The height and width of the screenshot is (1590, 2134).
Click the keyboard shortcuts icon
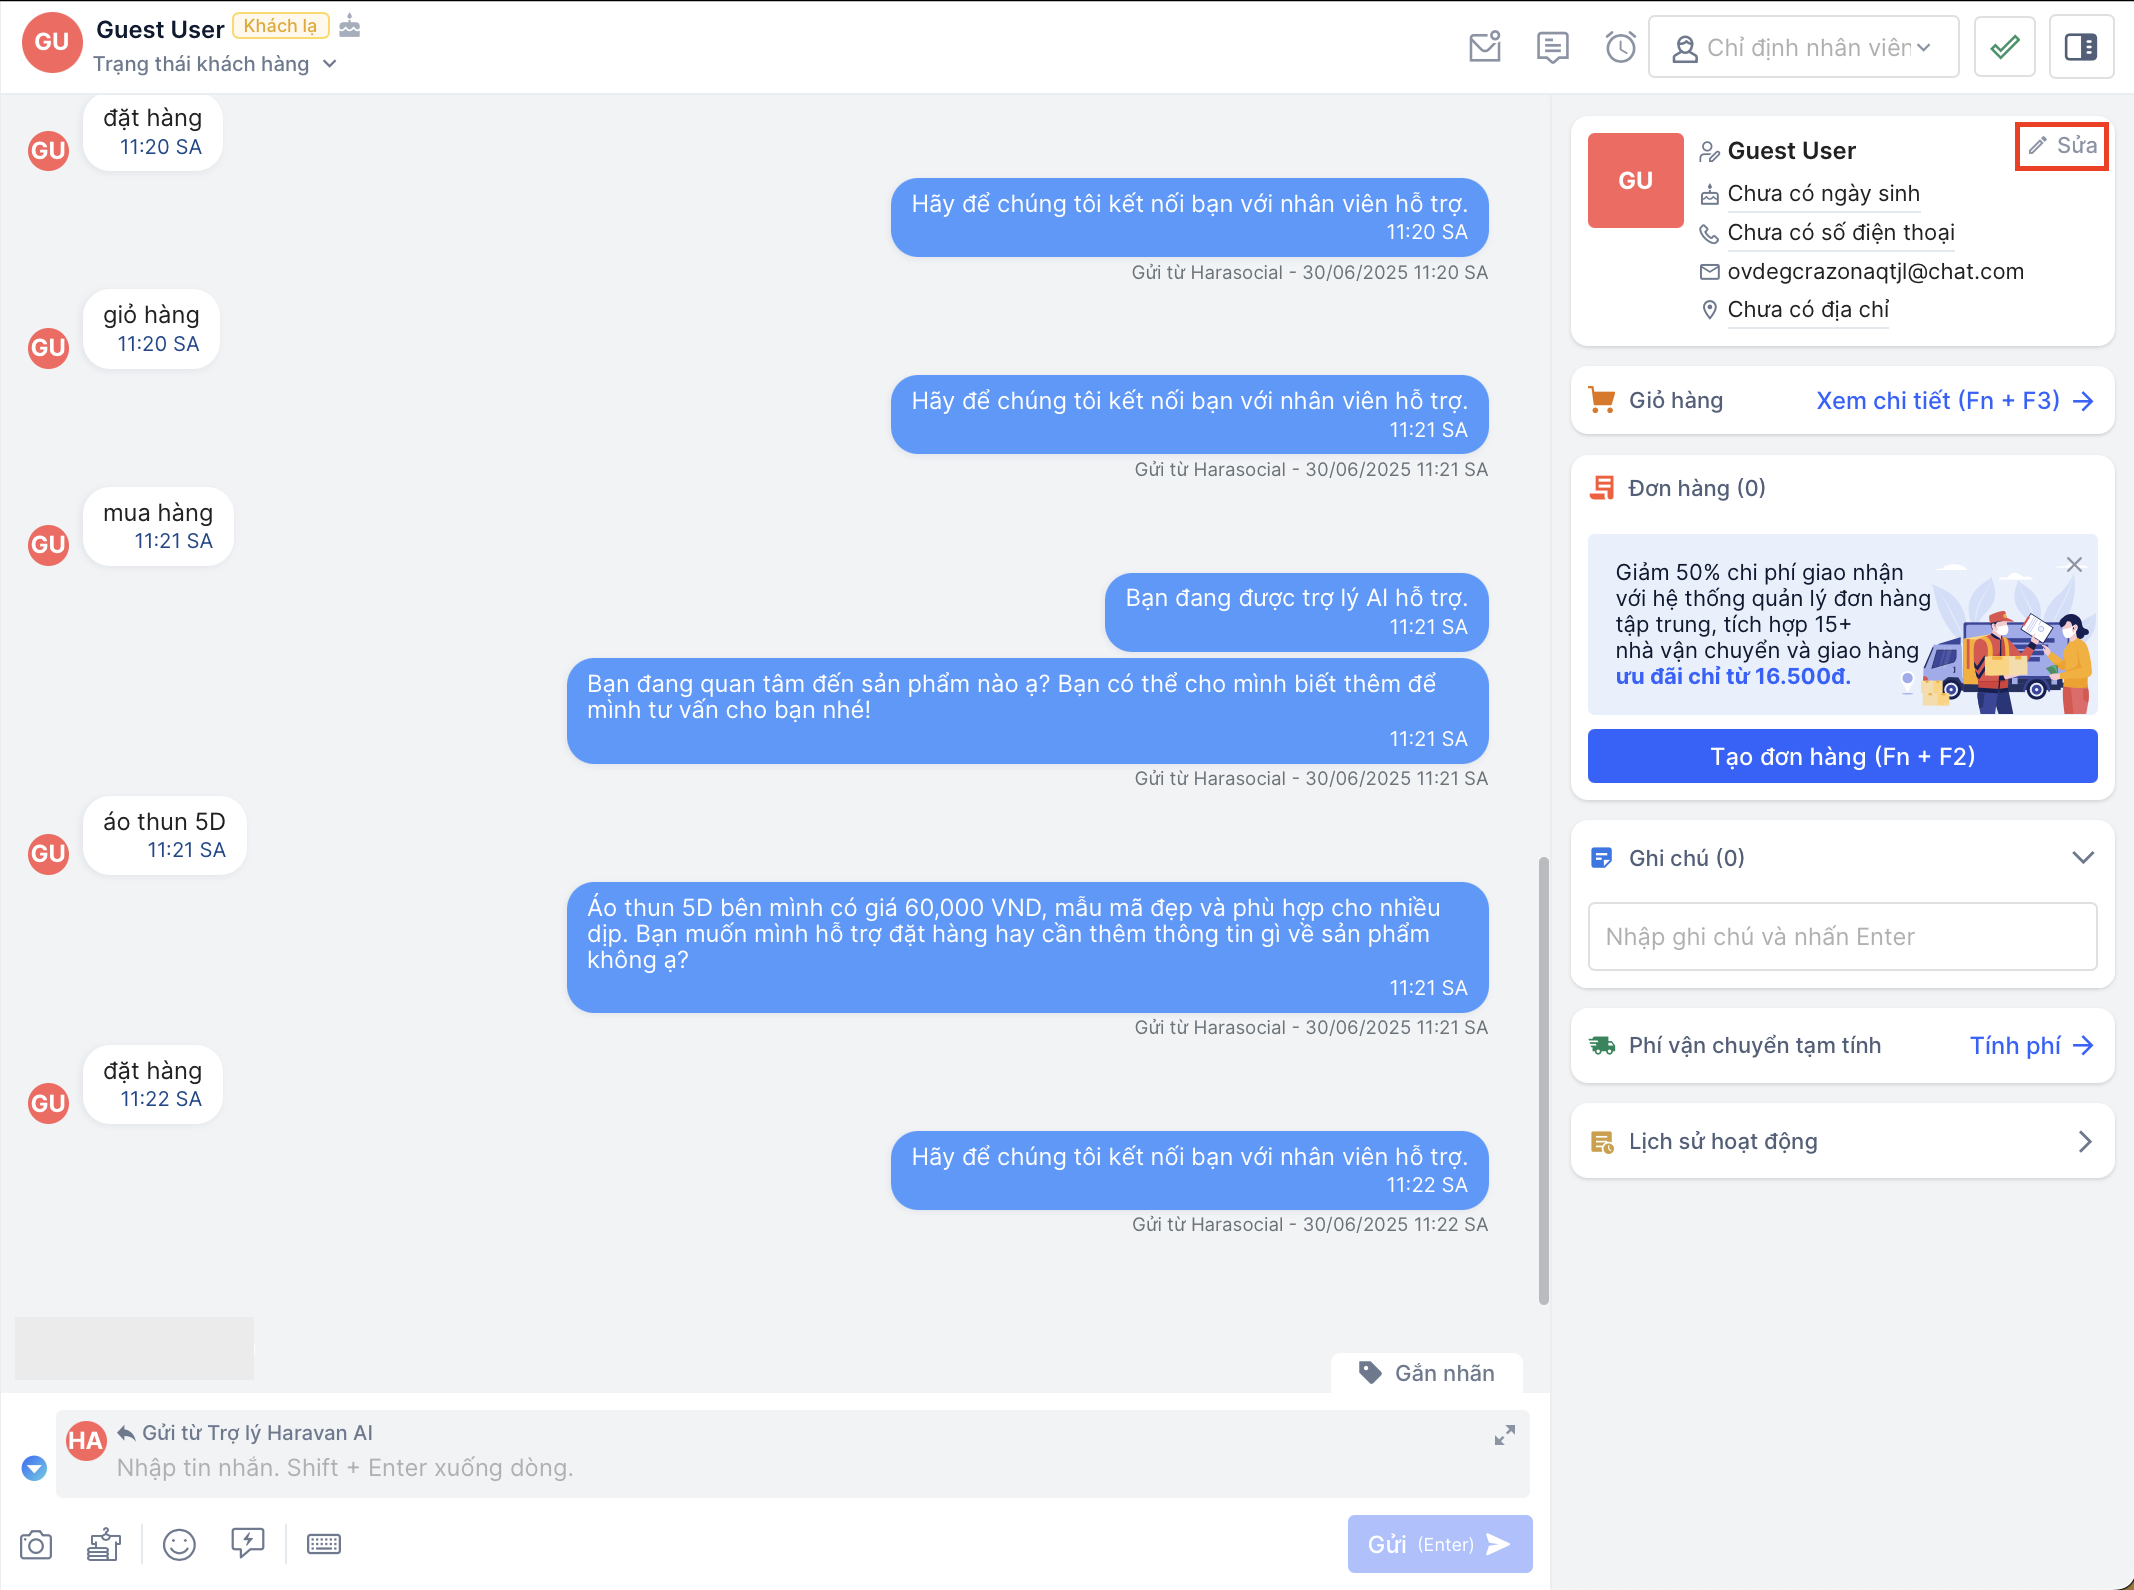(324, 1544)
